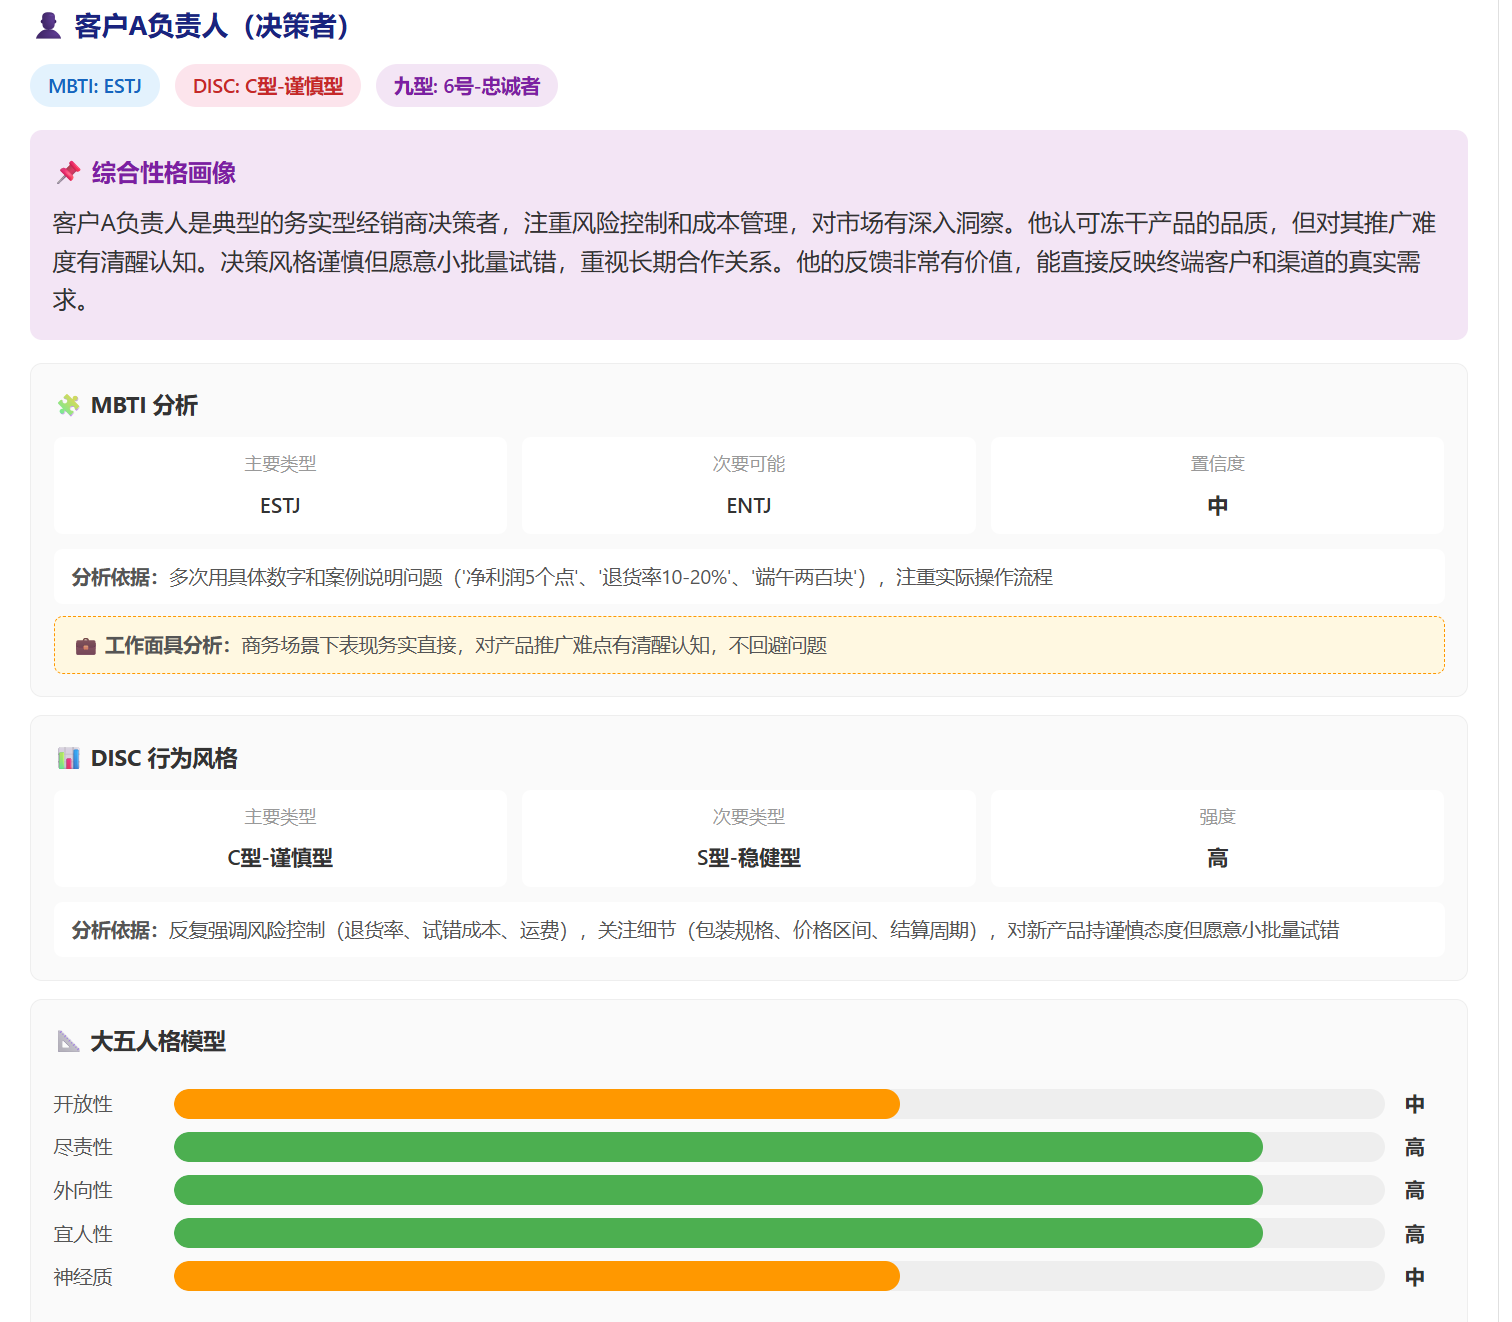1512x1322 pixels.
Task: Click the 次要可能 ENTJ card
Action: (748, 486)
